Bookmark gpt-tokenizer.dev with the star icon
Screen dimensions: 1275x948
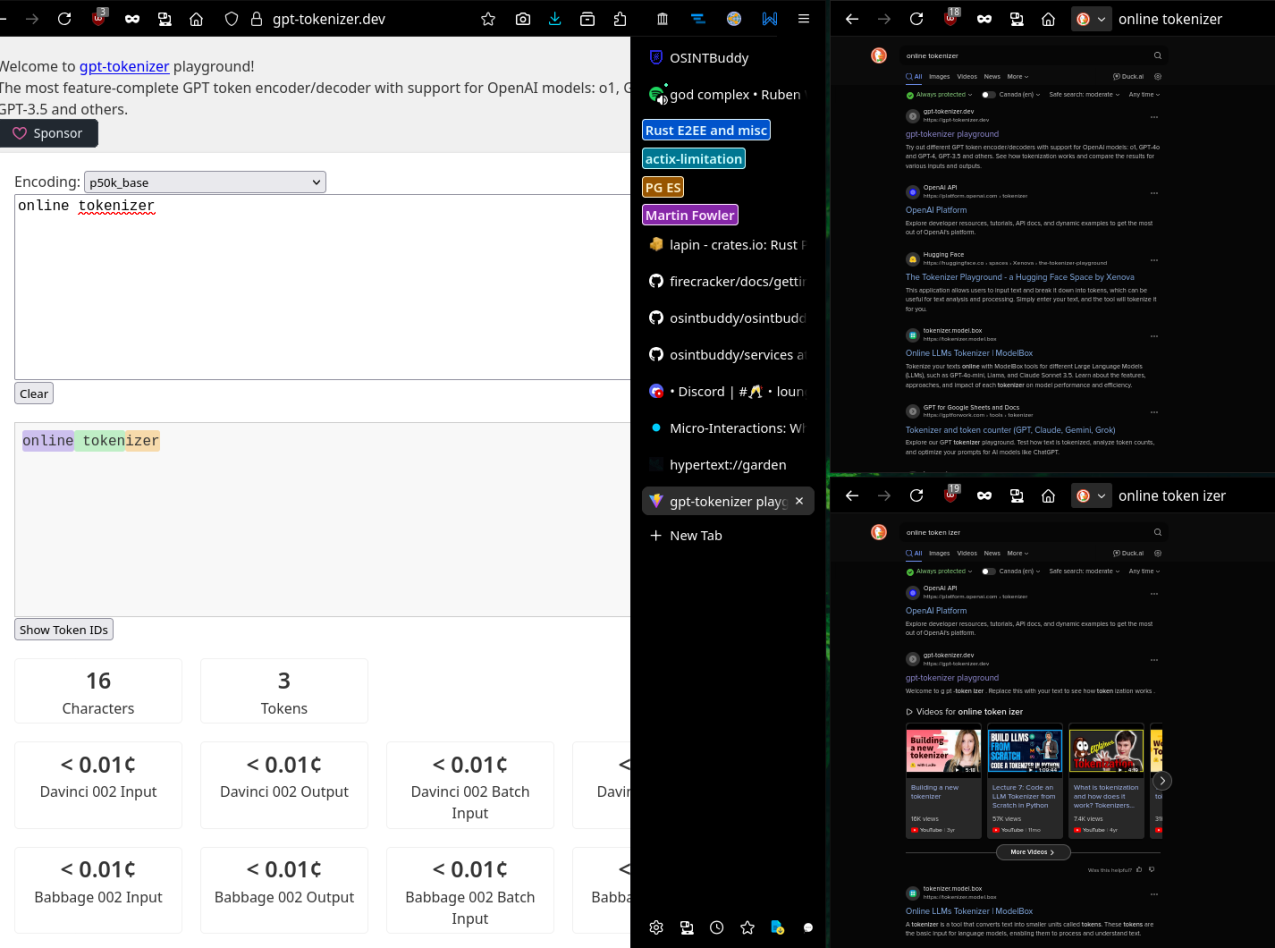pyautogui.click(x=488, y=19)
